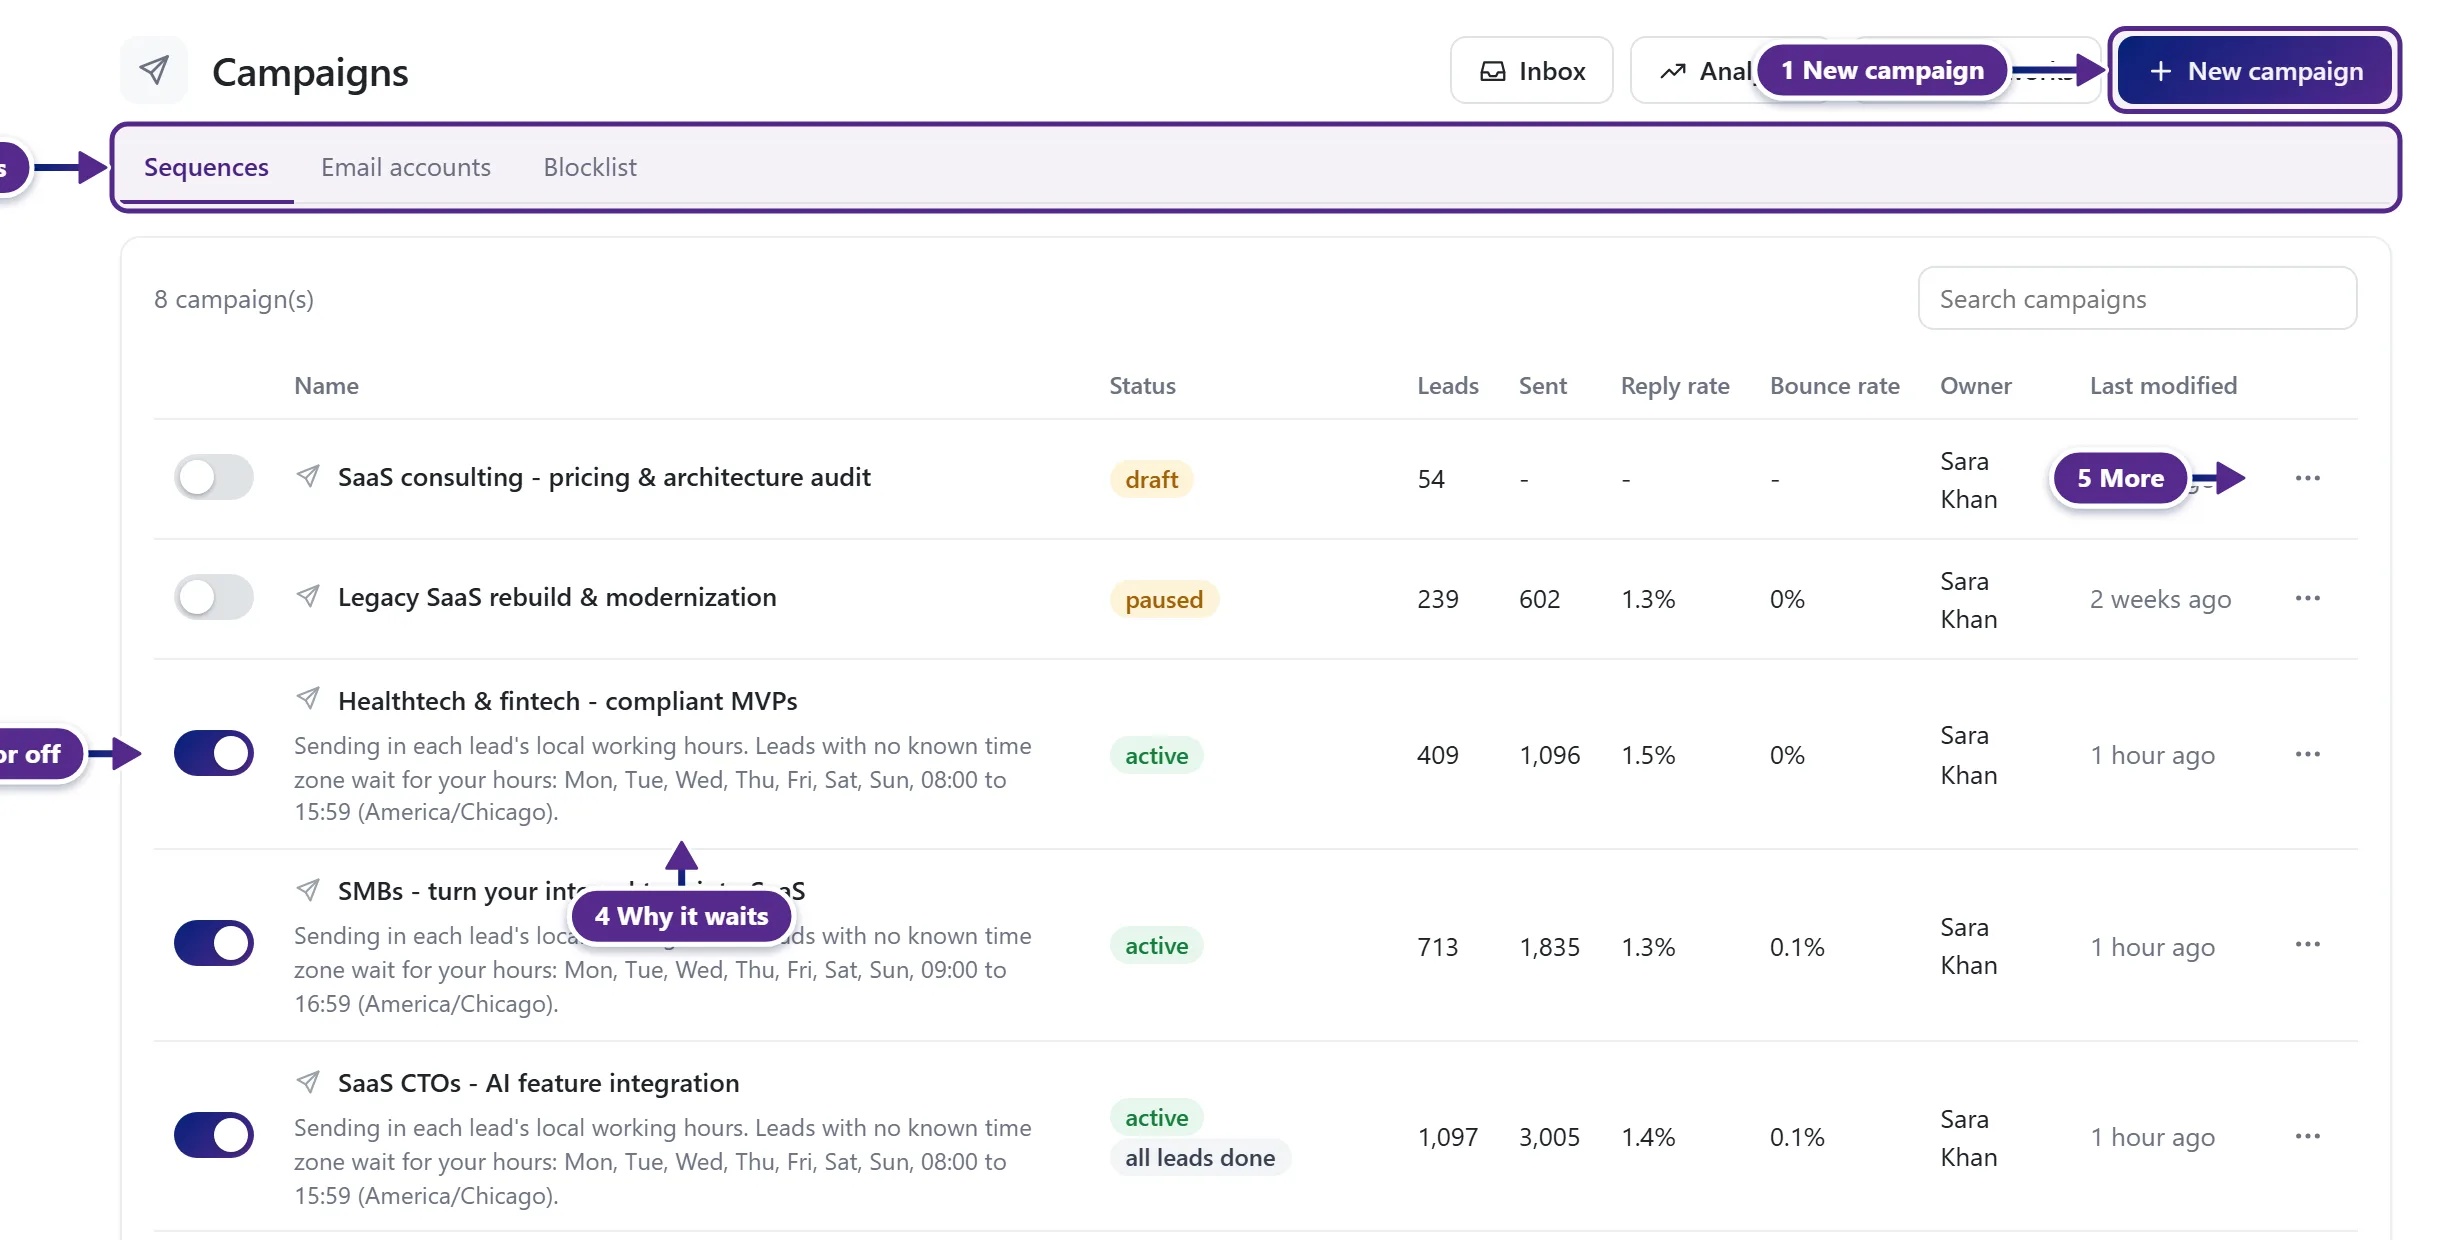Image resolution: width=2440 pixels, height=1240 pixels.
Task: Click the Name column header
Action: coord(326,386)
